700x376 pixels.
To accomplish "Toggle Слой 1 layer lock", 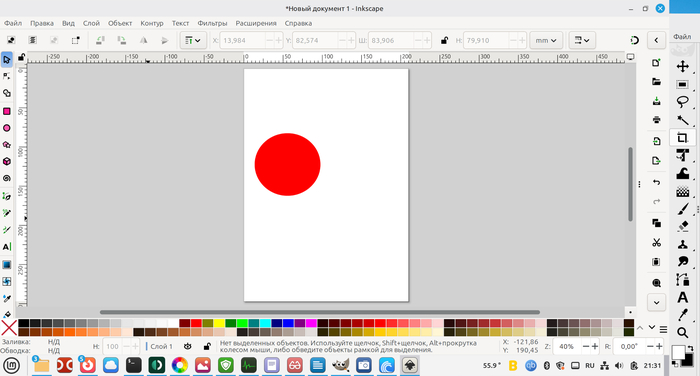I will point(207,346).
